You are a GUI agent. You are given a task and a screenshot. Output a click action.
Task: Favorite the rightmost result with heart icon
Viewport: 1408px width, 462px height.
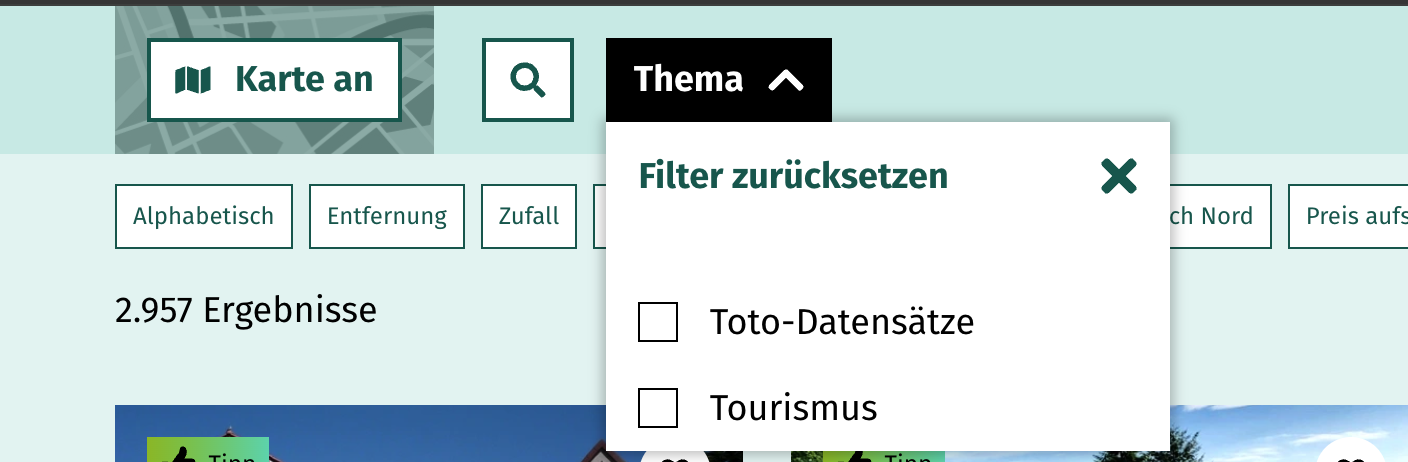1350,456
